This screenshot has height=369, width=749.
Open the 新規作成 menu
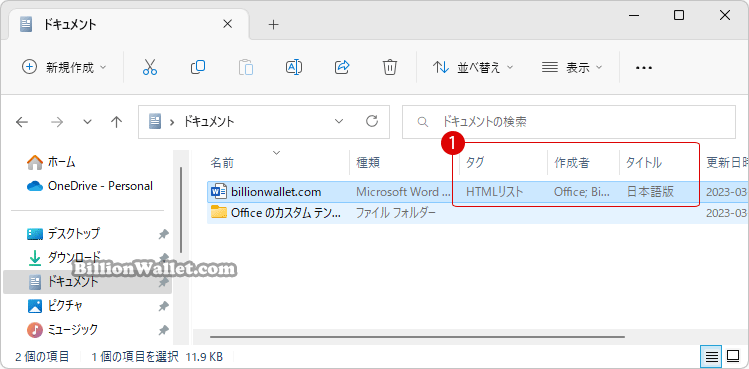click(x=64, y=67)
